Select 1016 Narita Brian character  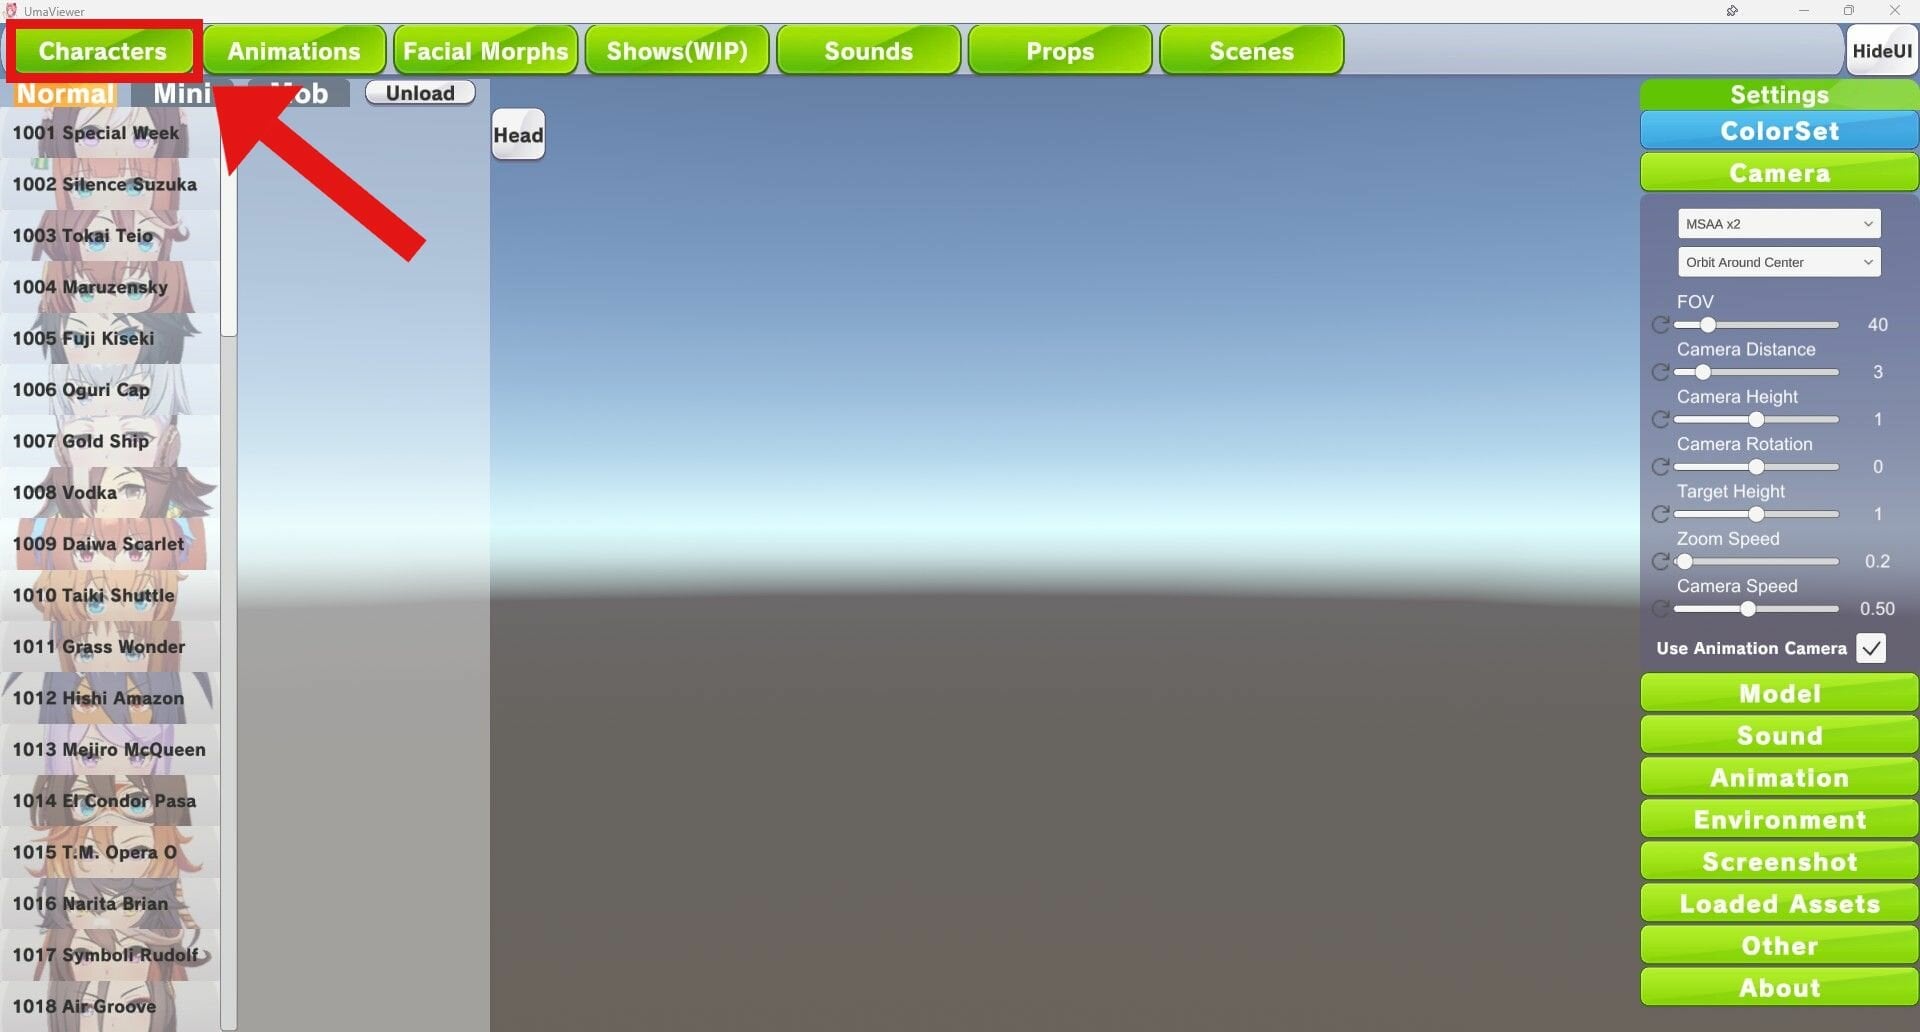coord(110,904)
